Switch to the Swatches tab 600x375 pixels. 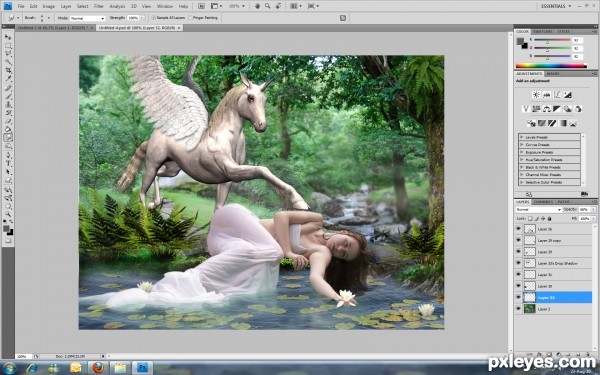(x=543, y=31)
